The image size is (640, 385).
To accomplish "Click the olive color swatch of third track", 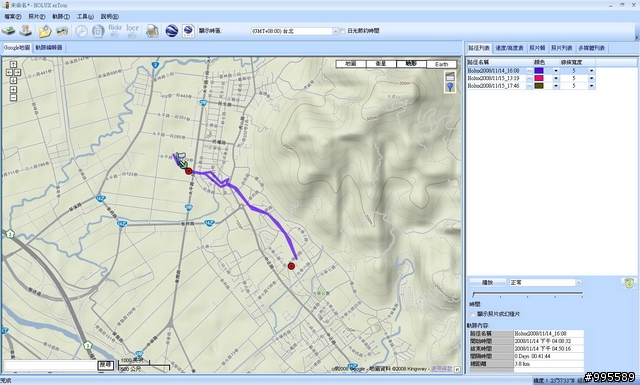I will [x=539, y=86].
